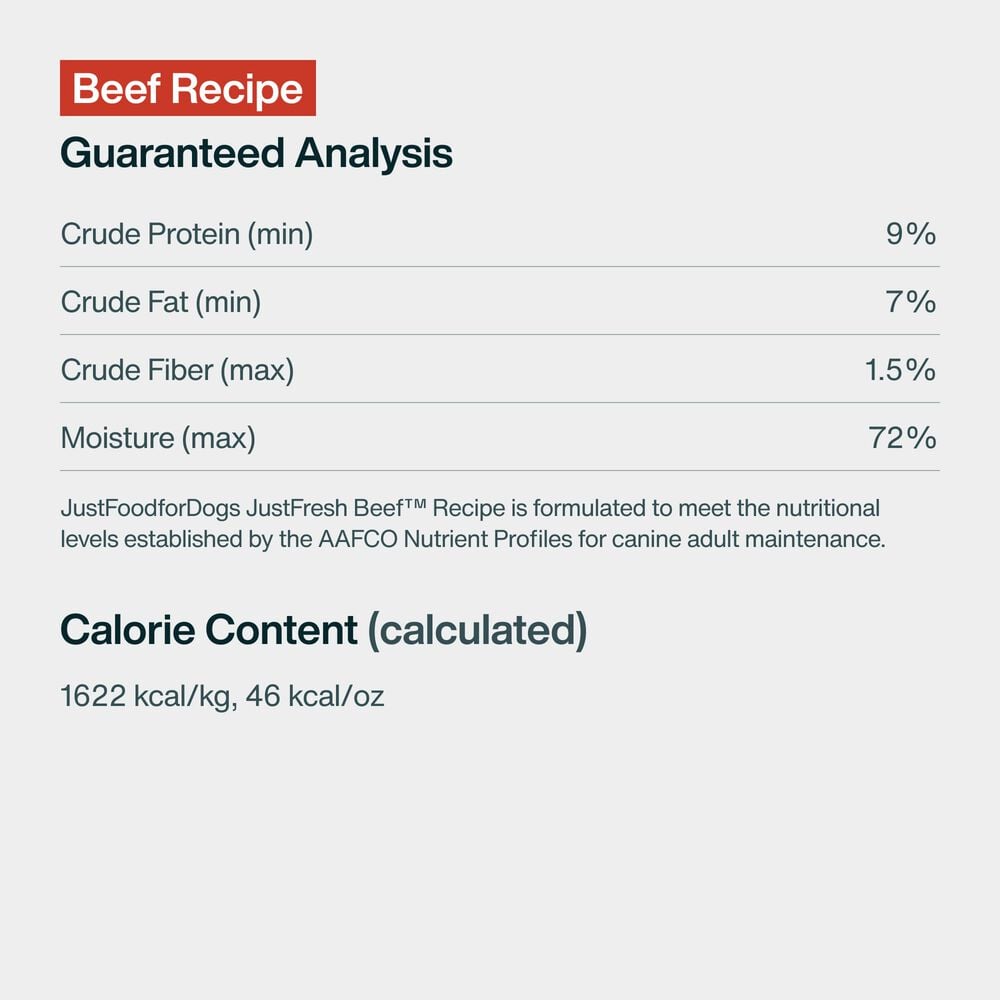Click the 9% protein value
1000x1000 pixels.
(x=910, y=234)
